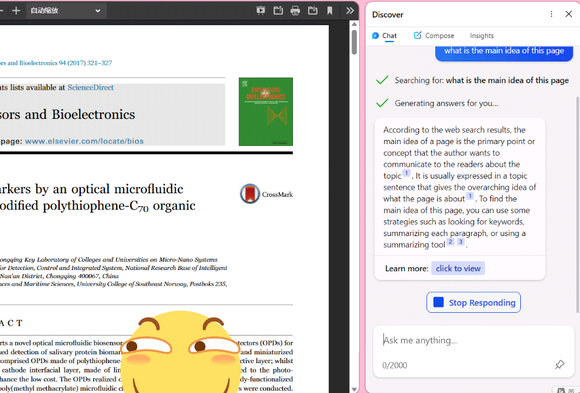The image size is (580, 393).
Task: Open Discover panel more options menu
Action: [551, 14]
